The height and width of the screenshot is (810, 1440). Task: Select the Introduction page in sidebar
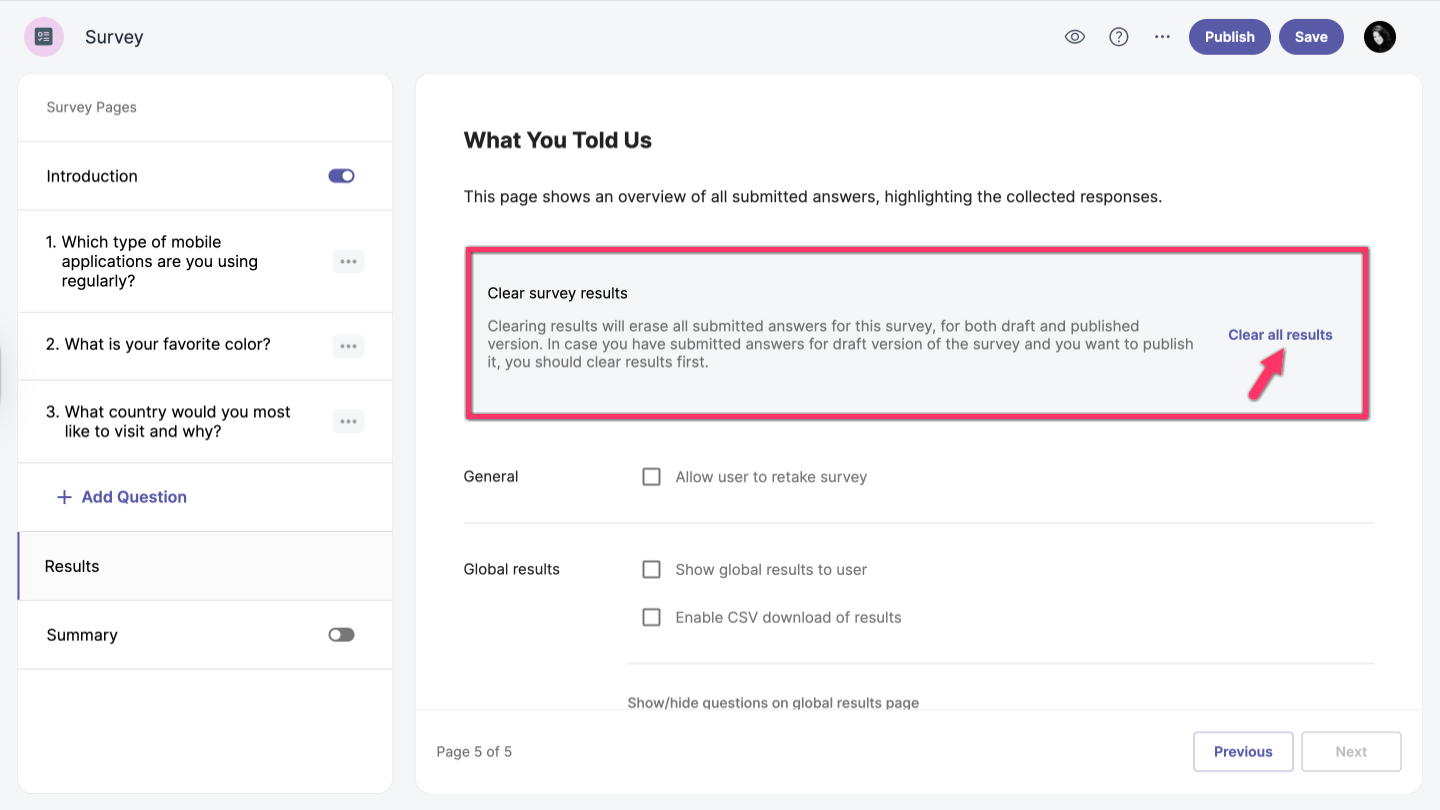click(92, 176)
